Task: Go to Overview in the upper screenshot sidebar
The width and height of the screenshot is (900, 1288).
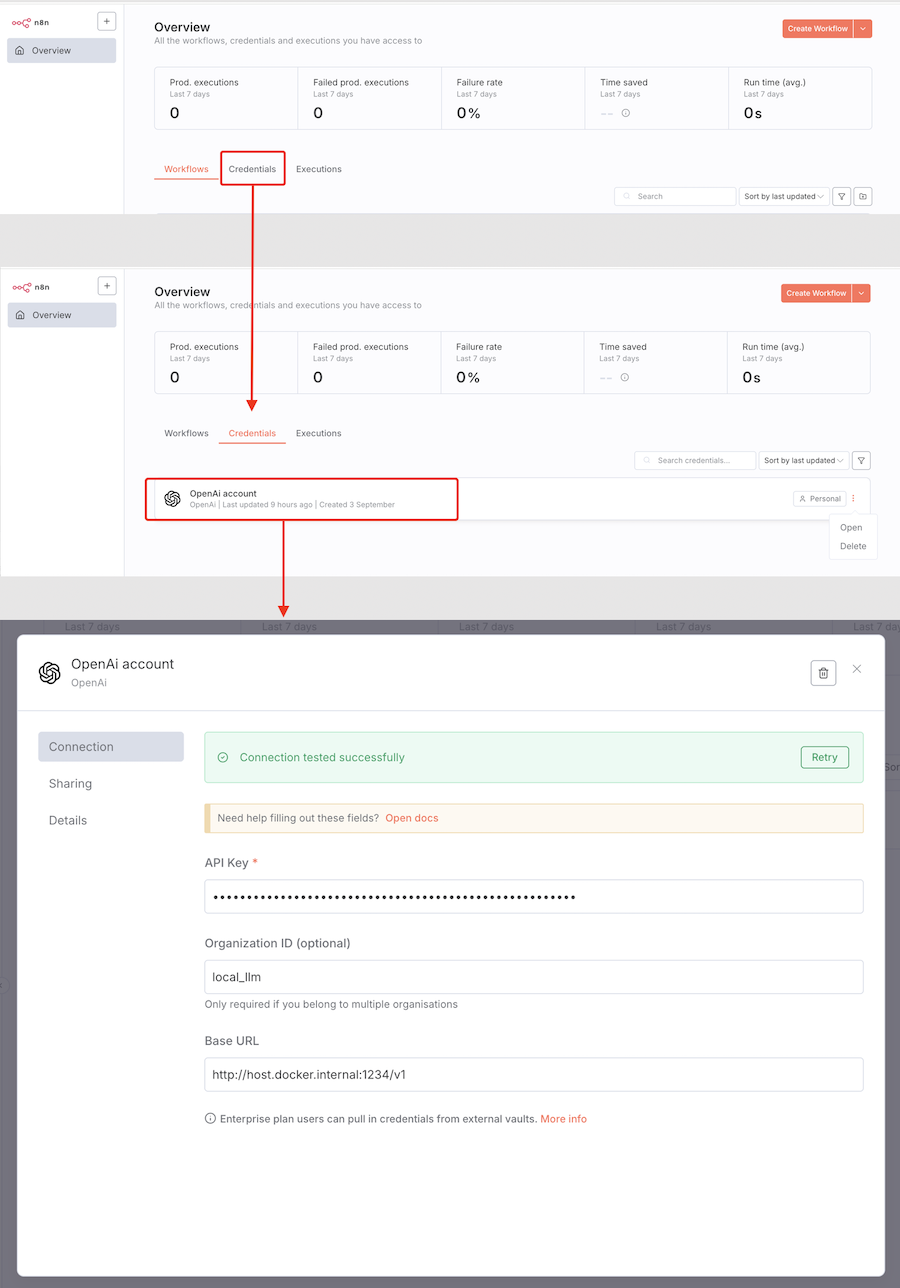Action: coord(62,50)
